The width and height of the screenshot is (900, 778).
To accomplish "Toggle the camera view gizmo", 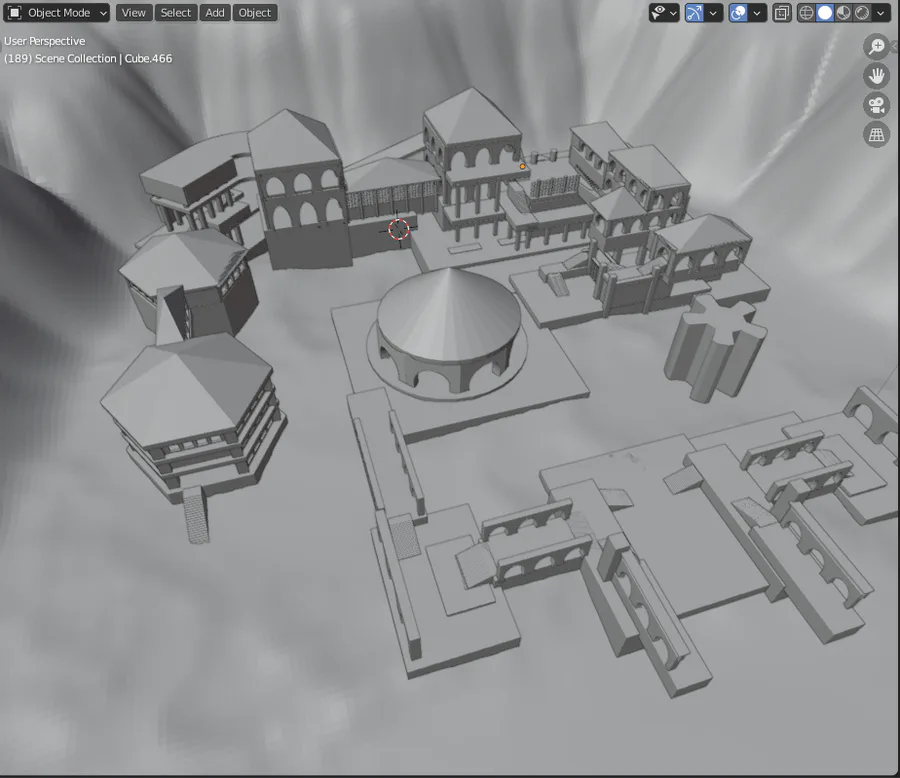I will [x=876, y=106].
